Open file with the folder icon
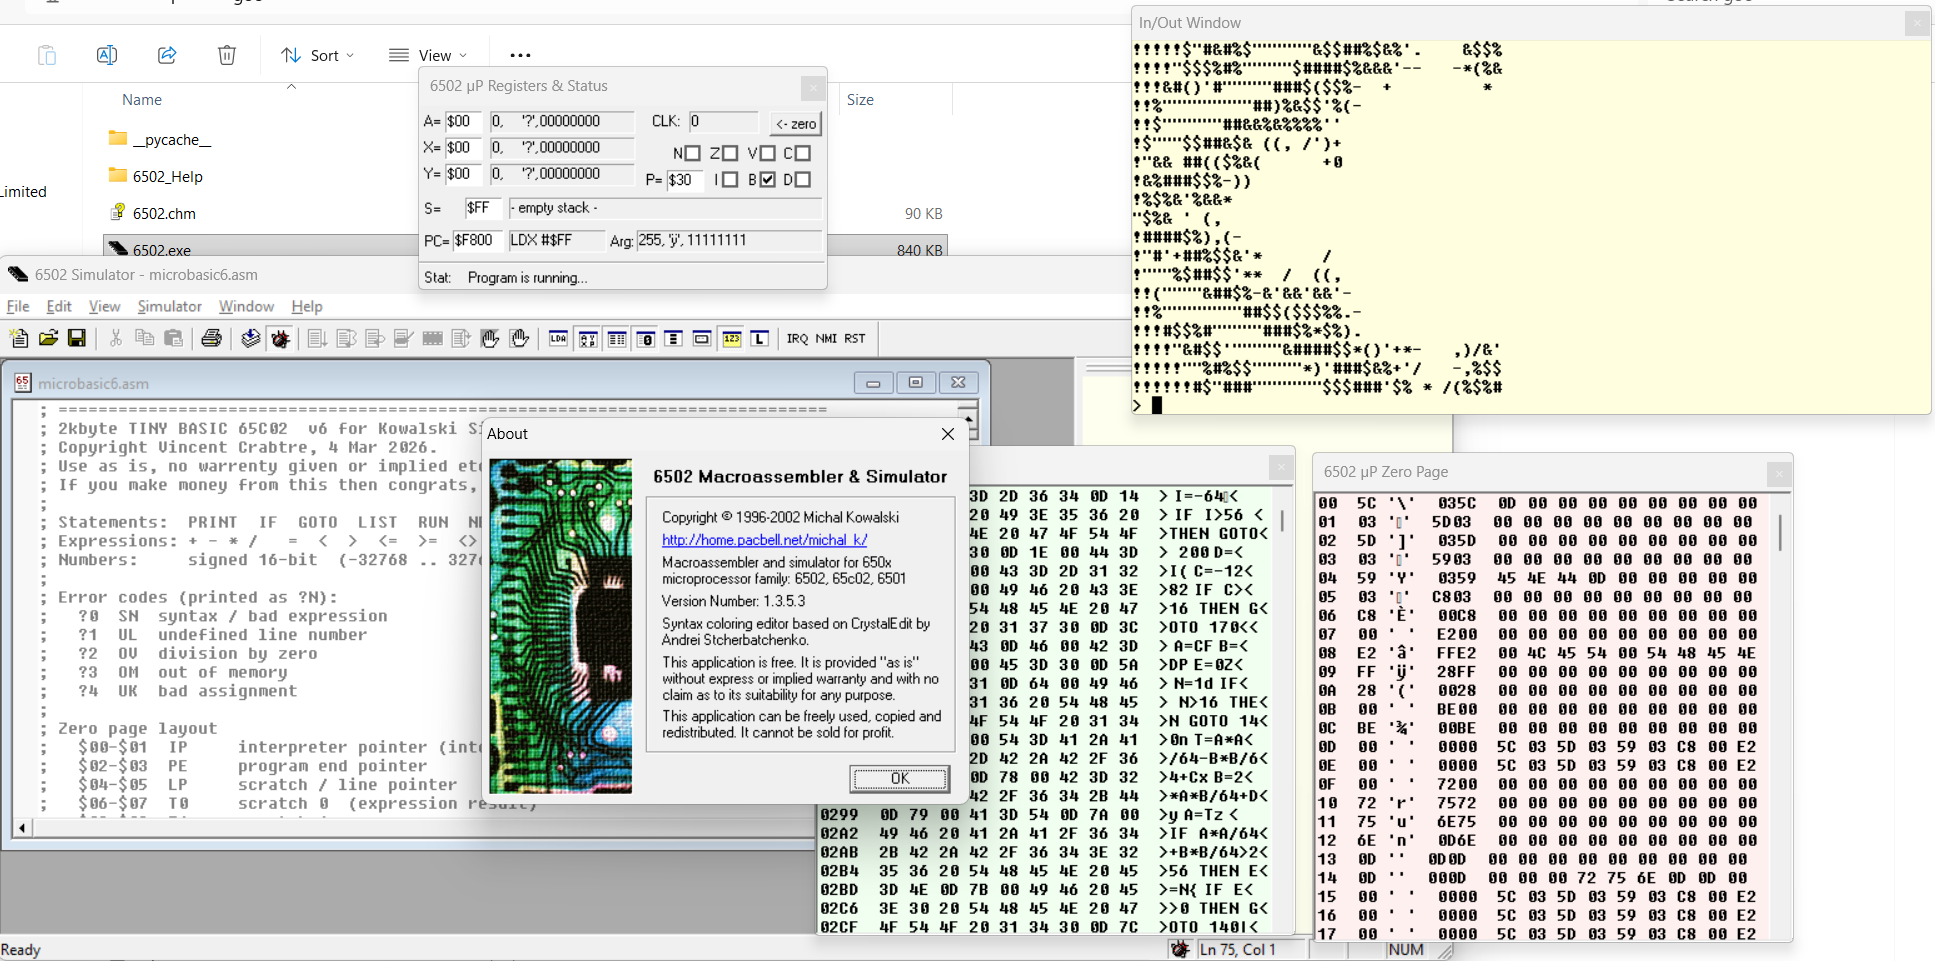Image resolution: width=1935 pixels, height=961 pixels. (x=48, y=339)
